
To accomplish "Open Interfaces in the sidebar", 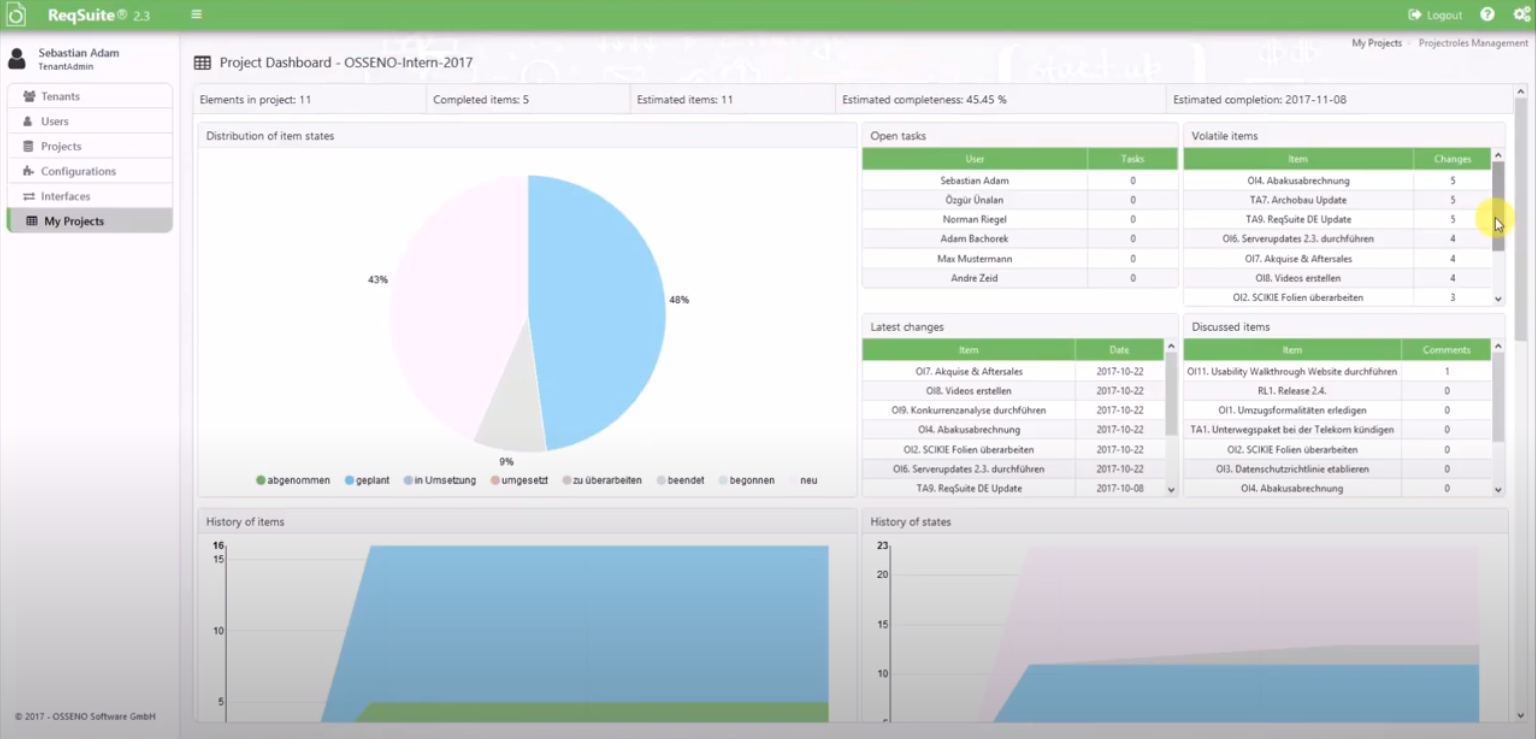I will click(89, 196).
